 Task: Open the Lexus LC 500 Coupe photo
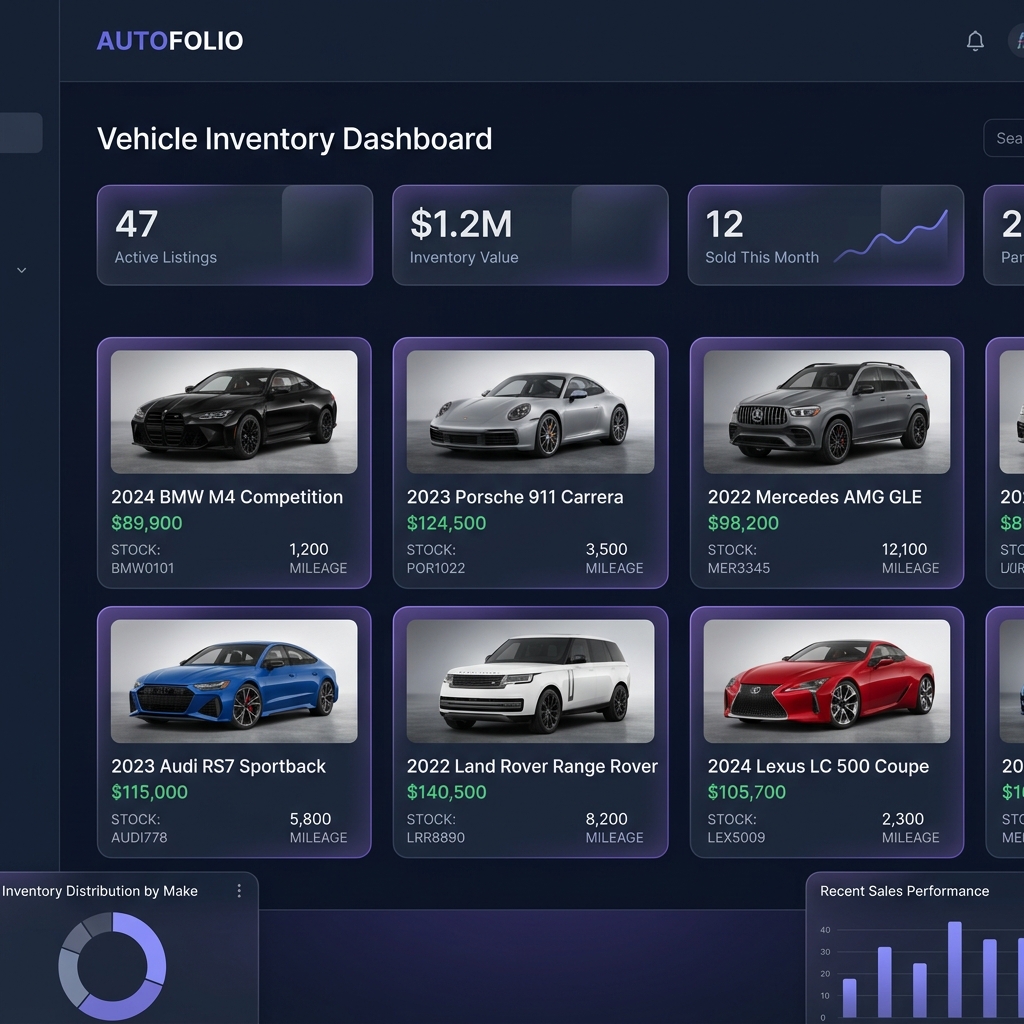coord(827,681)
